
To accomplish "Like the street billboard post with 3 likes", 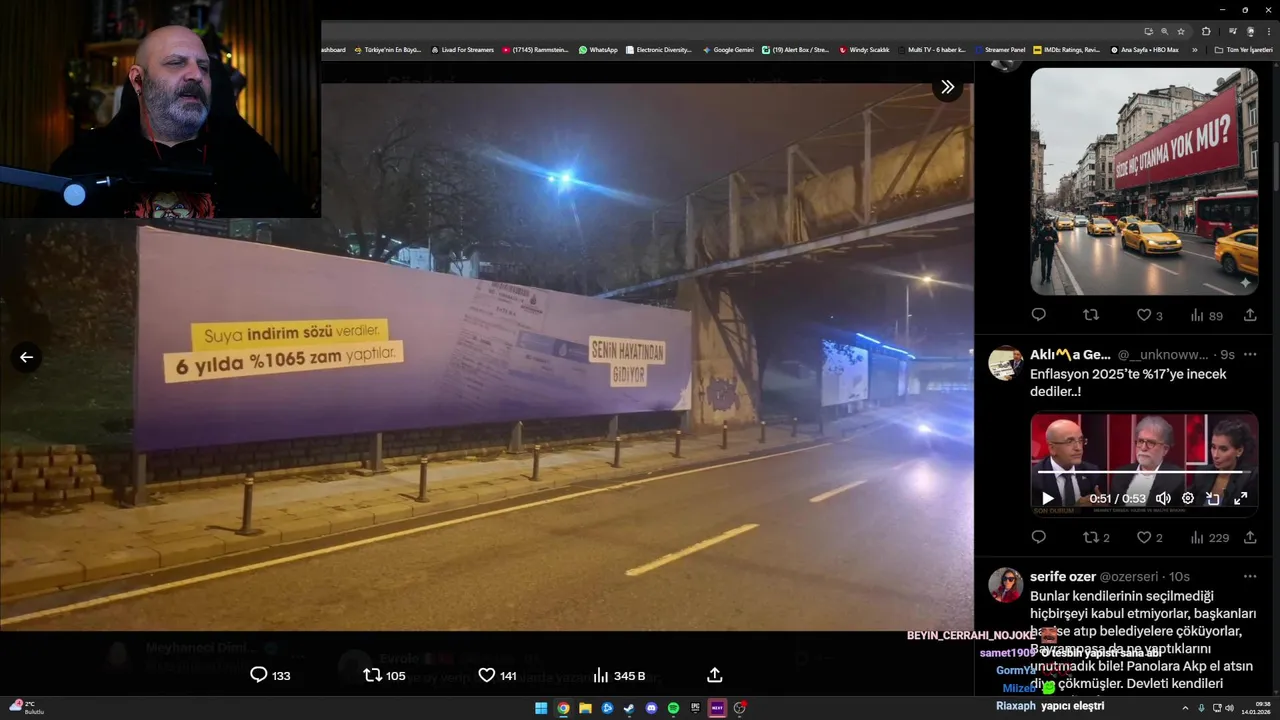I will [1150, 315].
